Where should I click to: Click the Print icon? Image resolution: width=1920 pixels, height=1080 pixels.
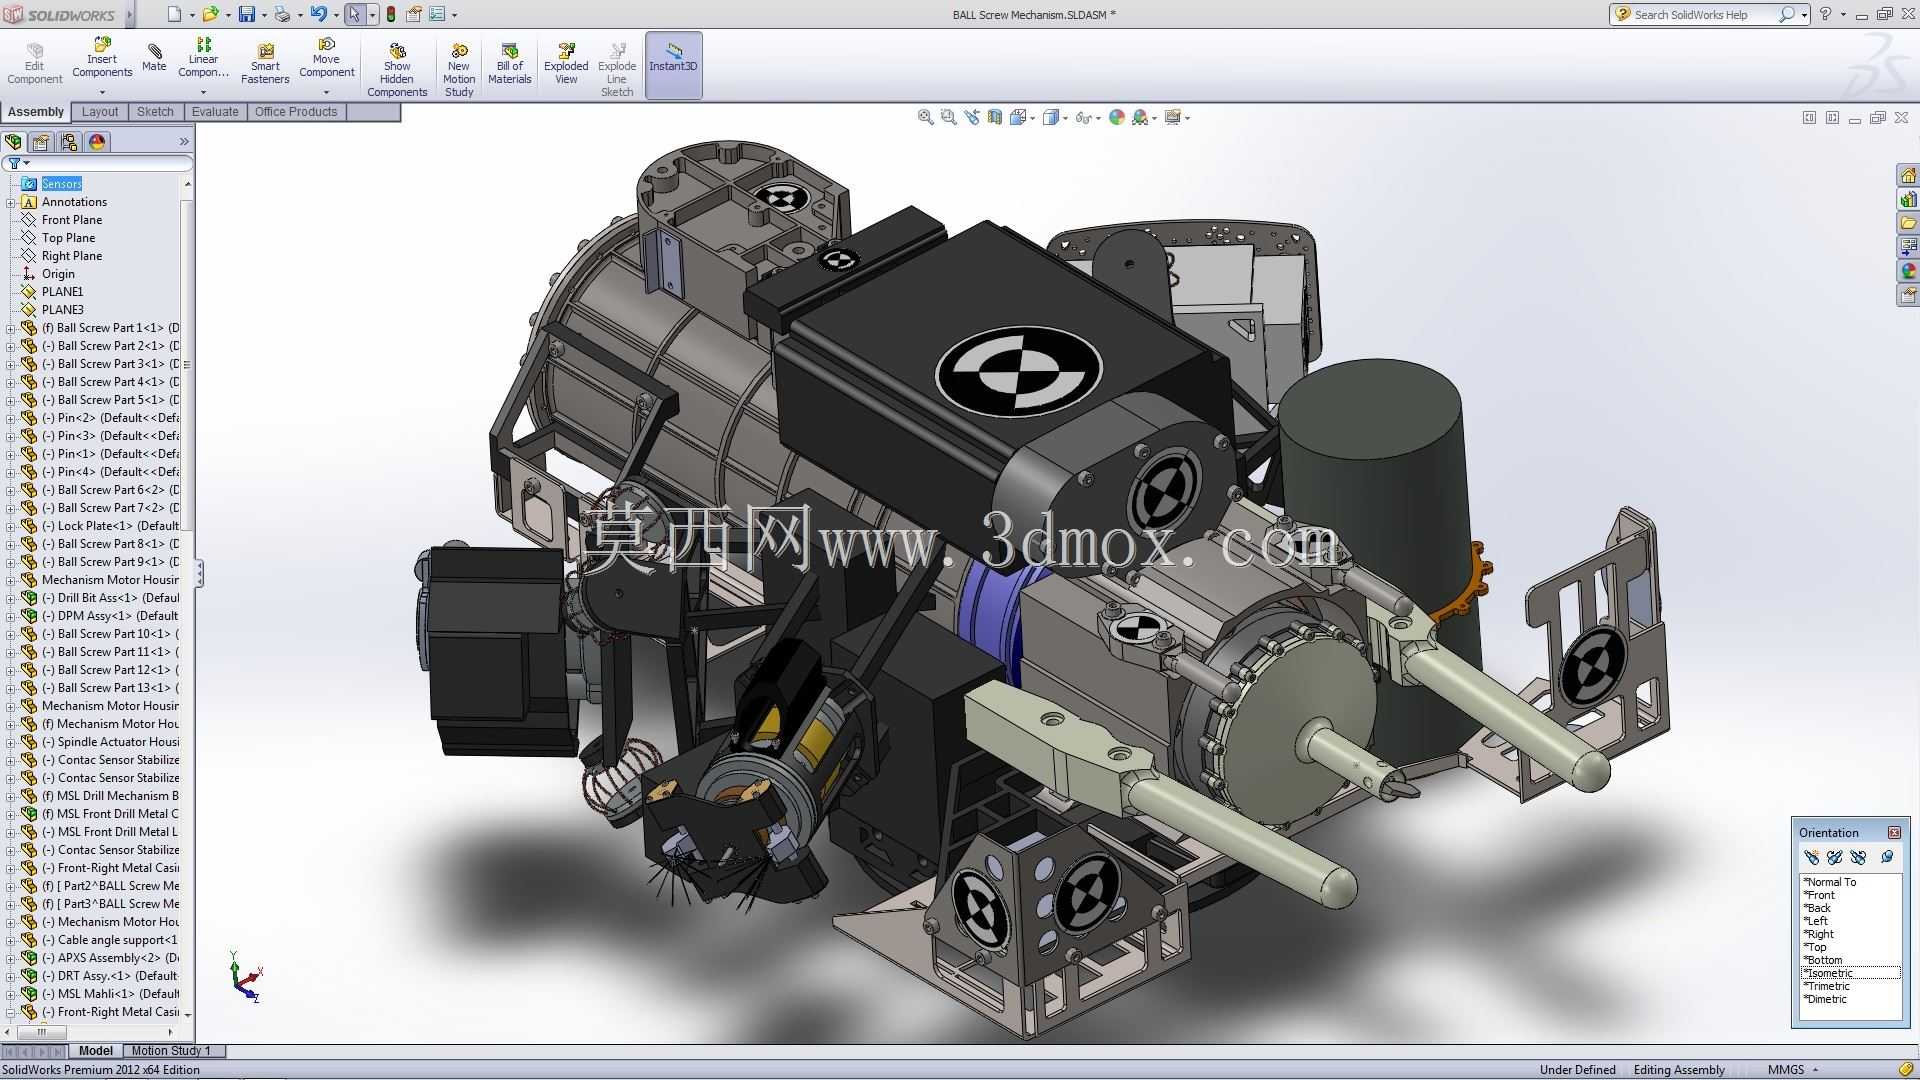[282, 14]
